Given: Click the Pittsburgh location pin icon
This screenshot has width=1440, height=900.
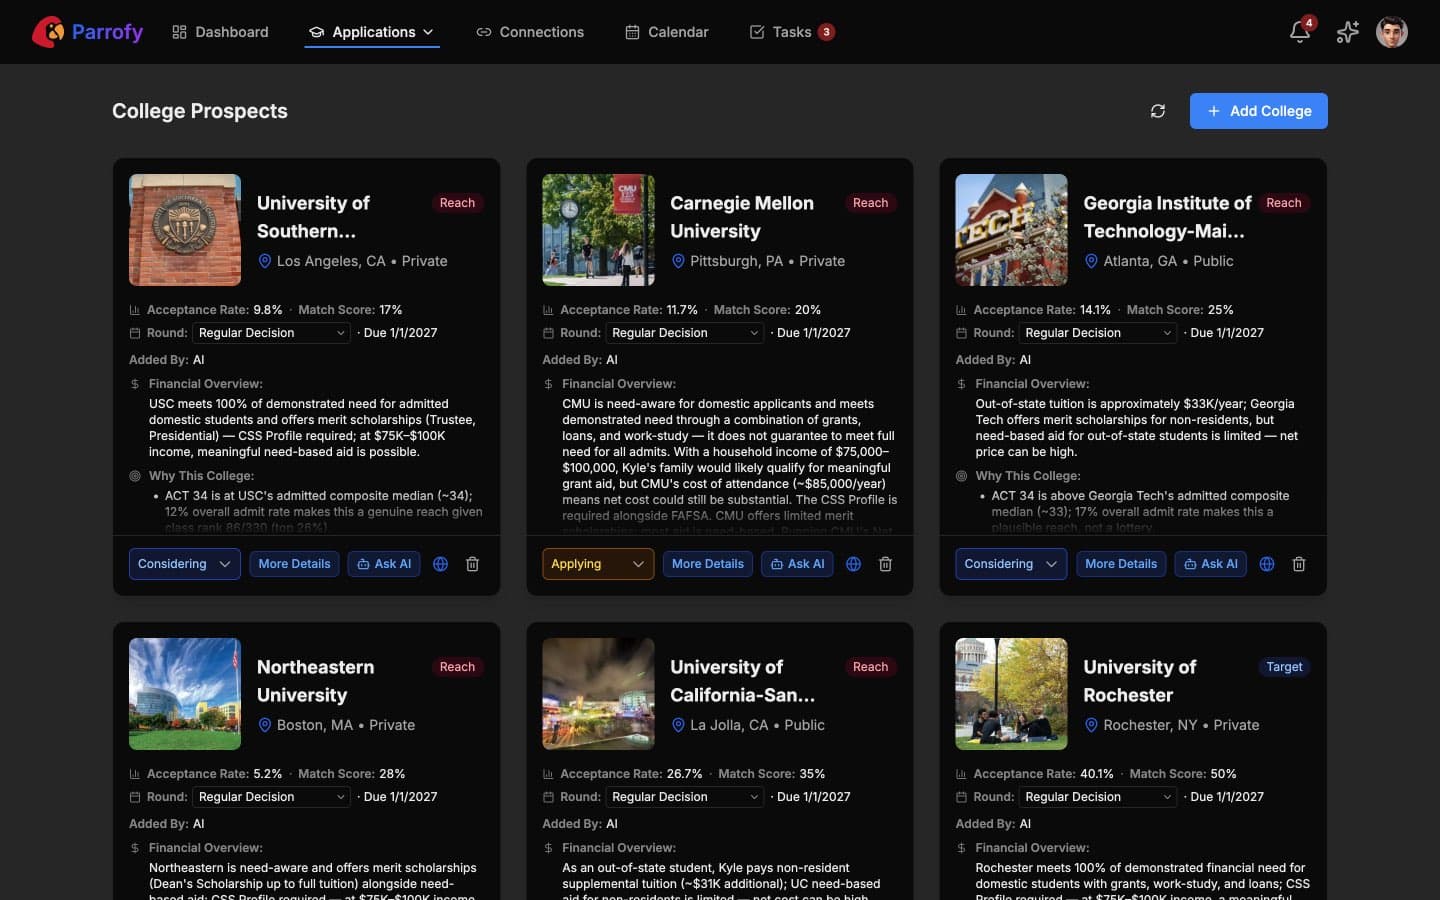Looking at the screenshot, I should [678, 261].
